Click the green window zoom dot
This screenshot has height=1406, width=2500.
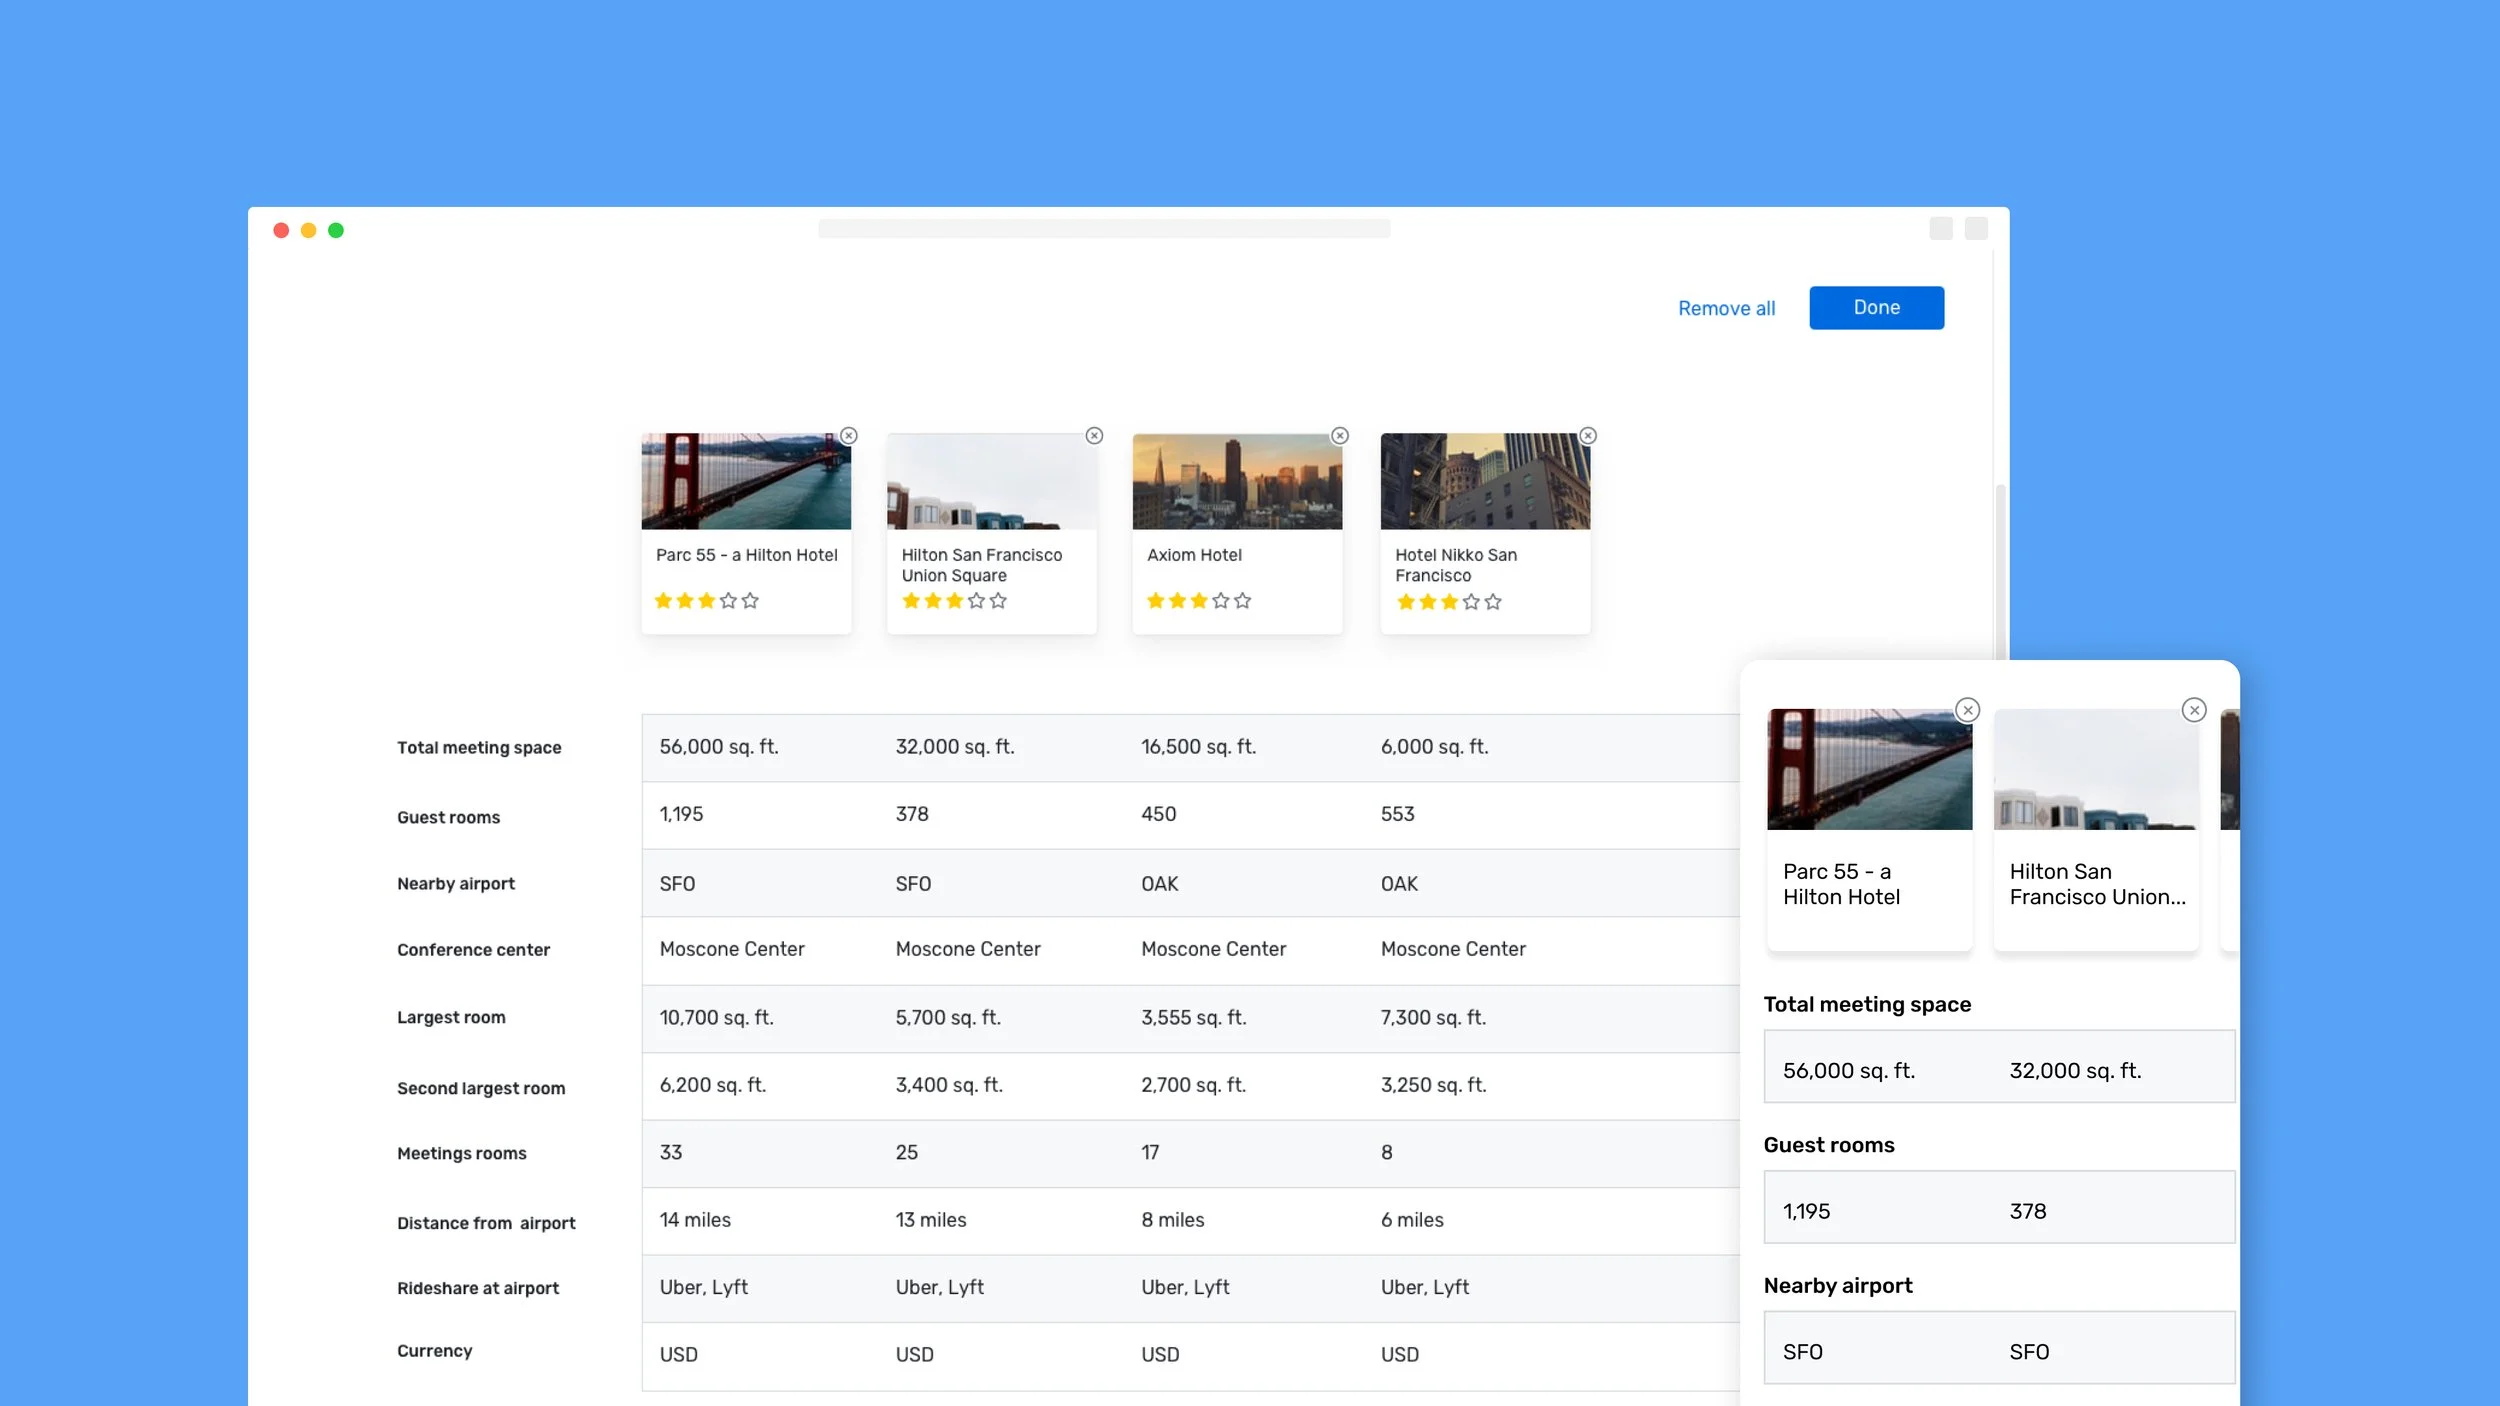point(336,231)
